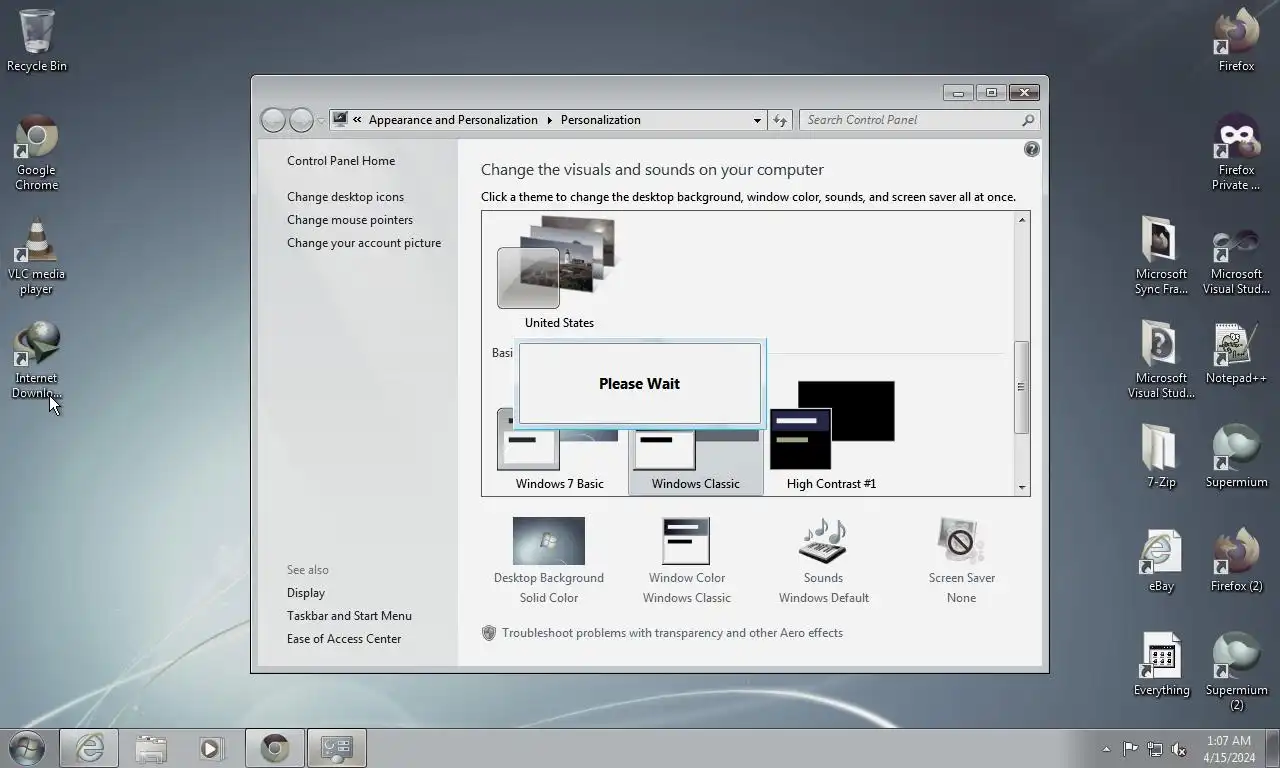Go back with the Back button
The width and height of the screenshot is (1280, 768).
click(273, 120)
